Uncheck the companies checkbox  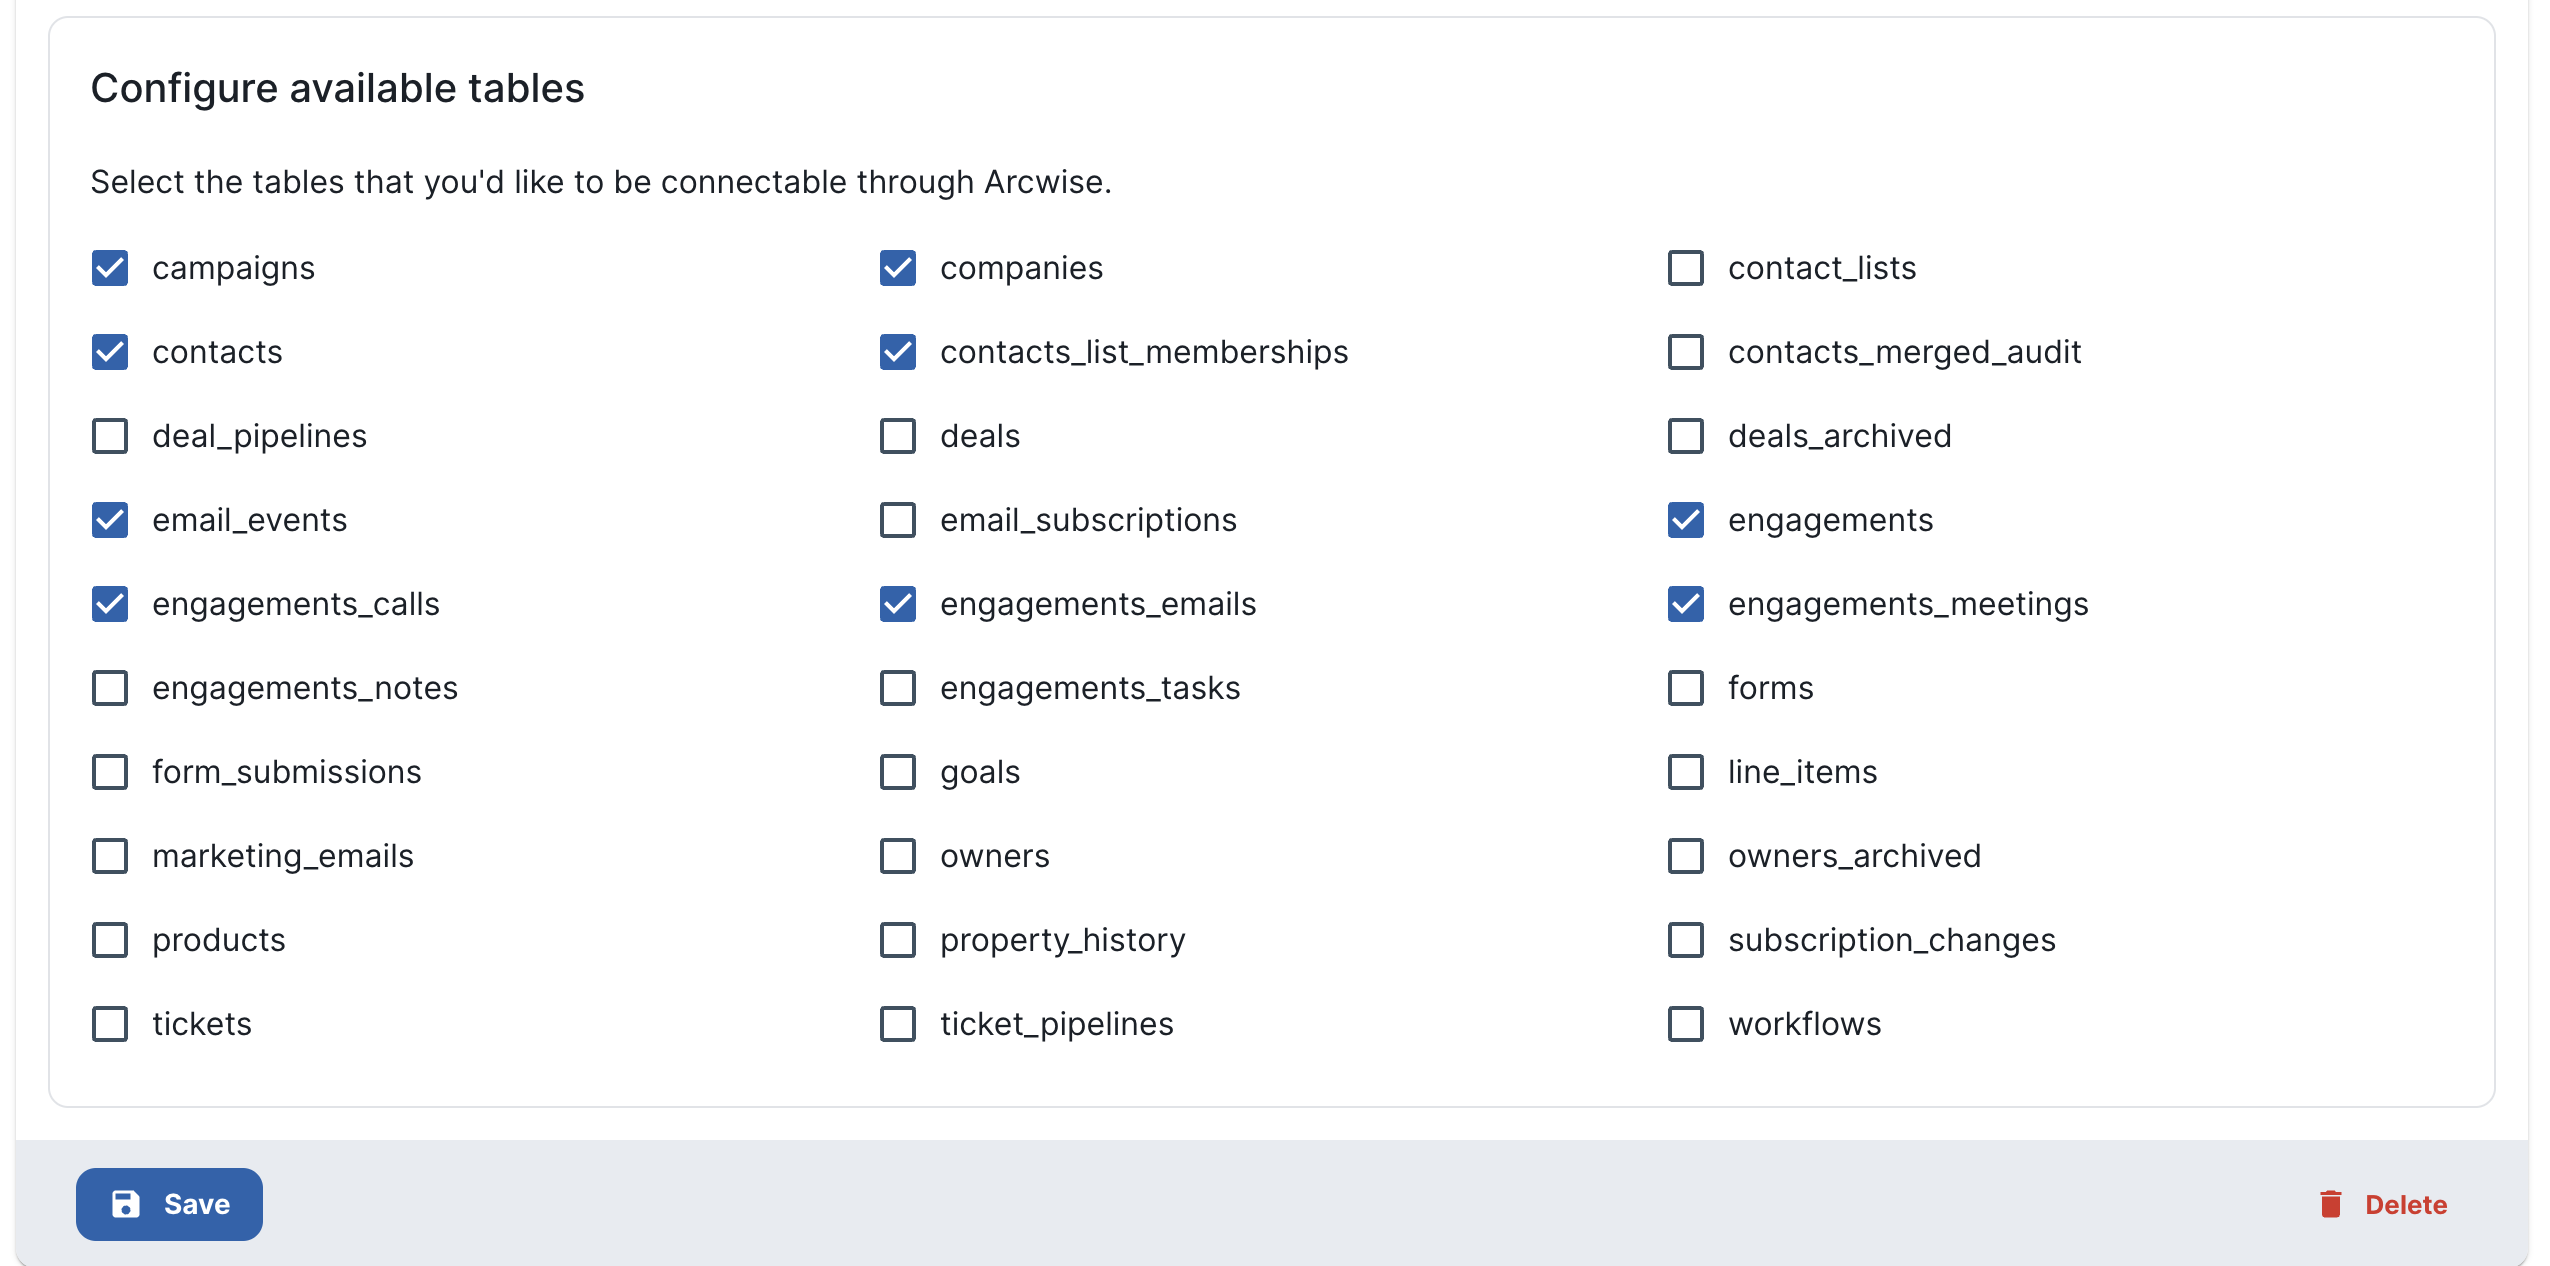(x=898, y=268)
